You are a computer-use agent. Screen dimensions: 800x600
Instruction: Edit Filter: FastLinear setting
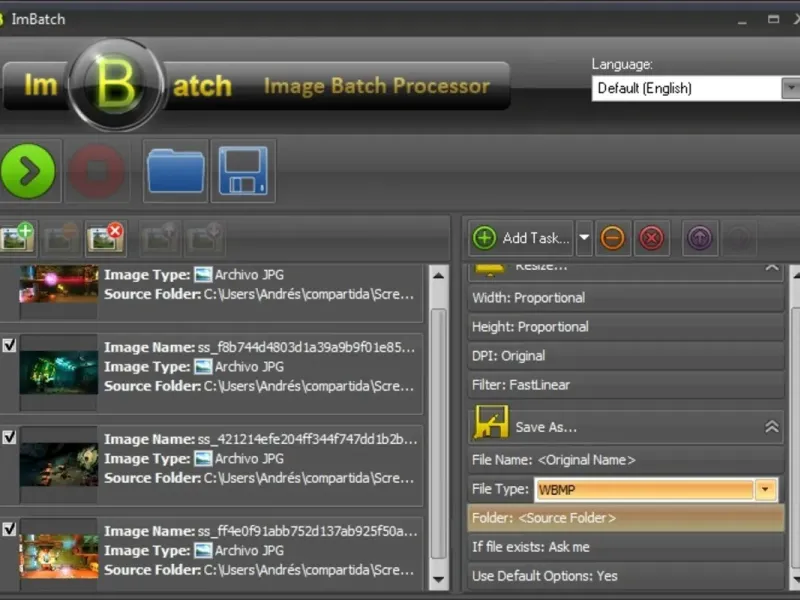coord(626,385)
